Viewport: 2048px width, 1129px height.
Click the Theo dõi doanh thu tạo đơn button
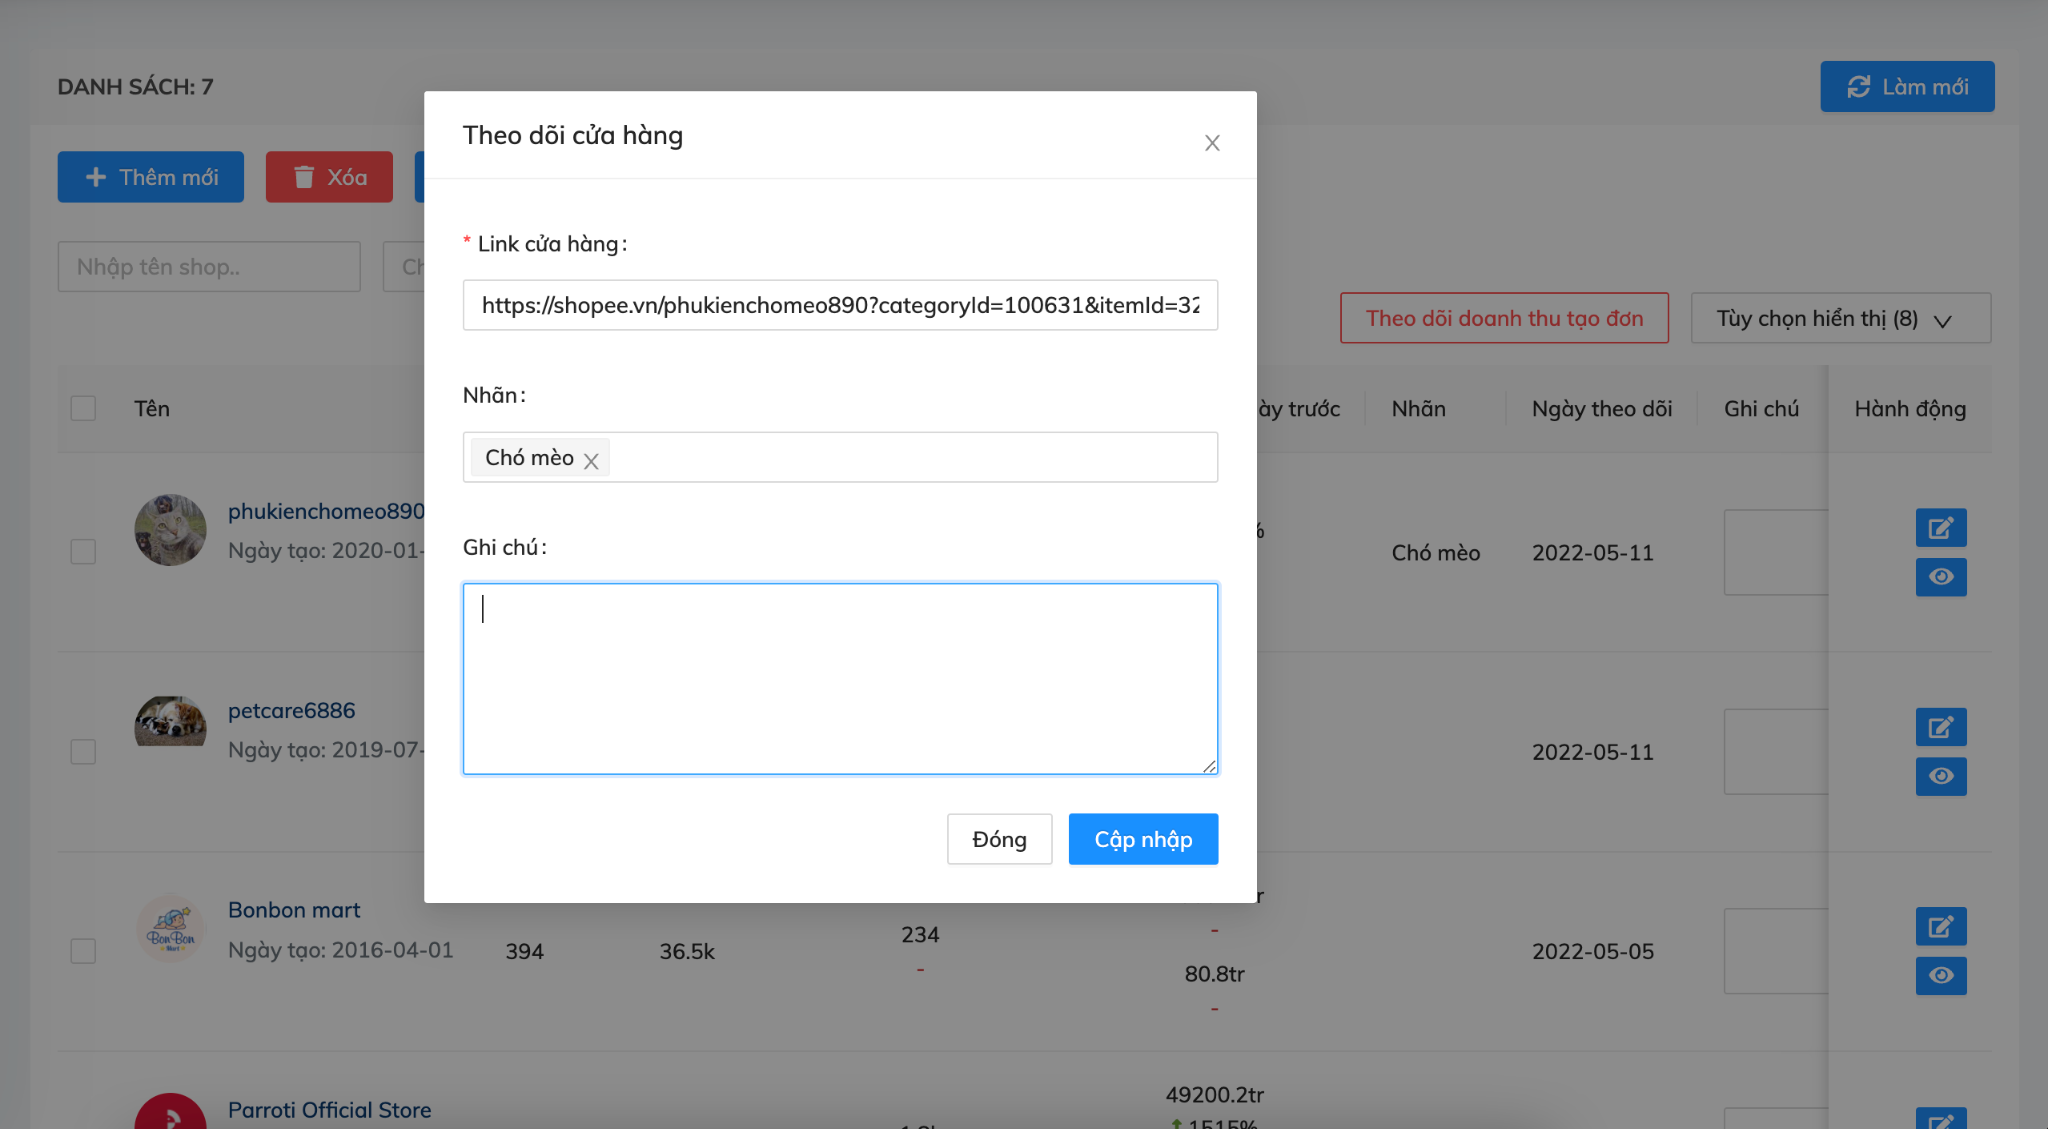click(x=1504, y=318)
